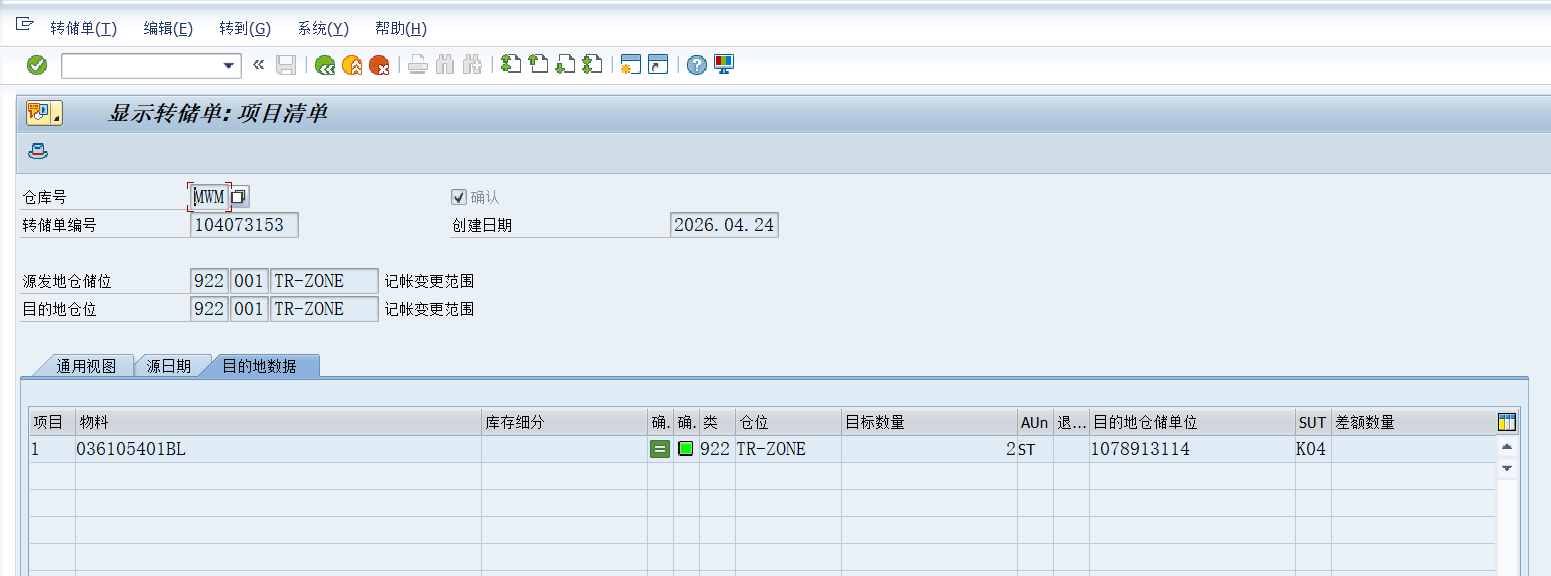This screenshot has width=1551, height=576.
Task: Open the 系统(Y) menu
Action: 322,28
